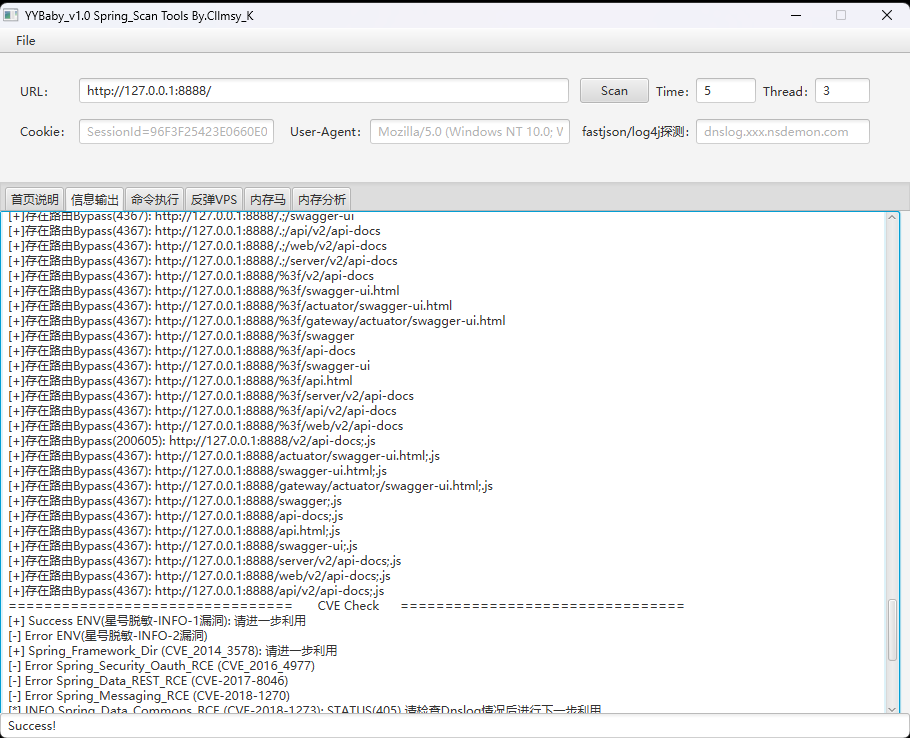Open the File menu

(26, 41)
